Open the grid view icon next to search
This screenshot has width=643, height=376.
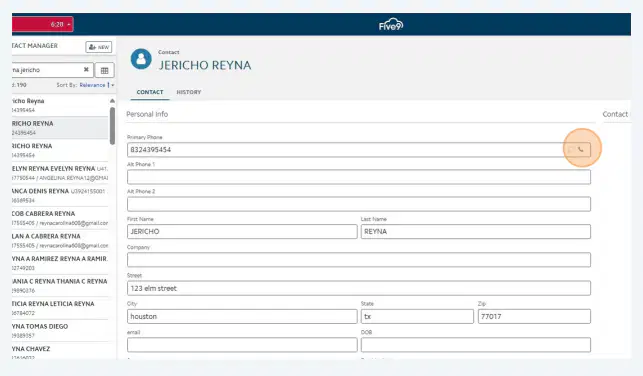pyautogui.click(x=105, y=70)
